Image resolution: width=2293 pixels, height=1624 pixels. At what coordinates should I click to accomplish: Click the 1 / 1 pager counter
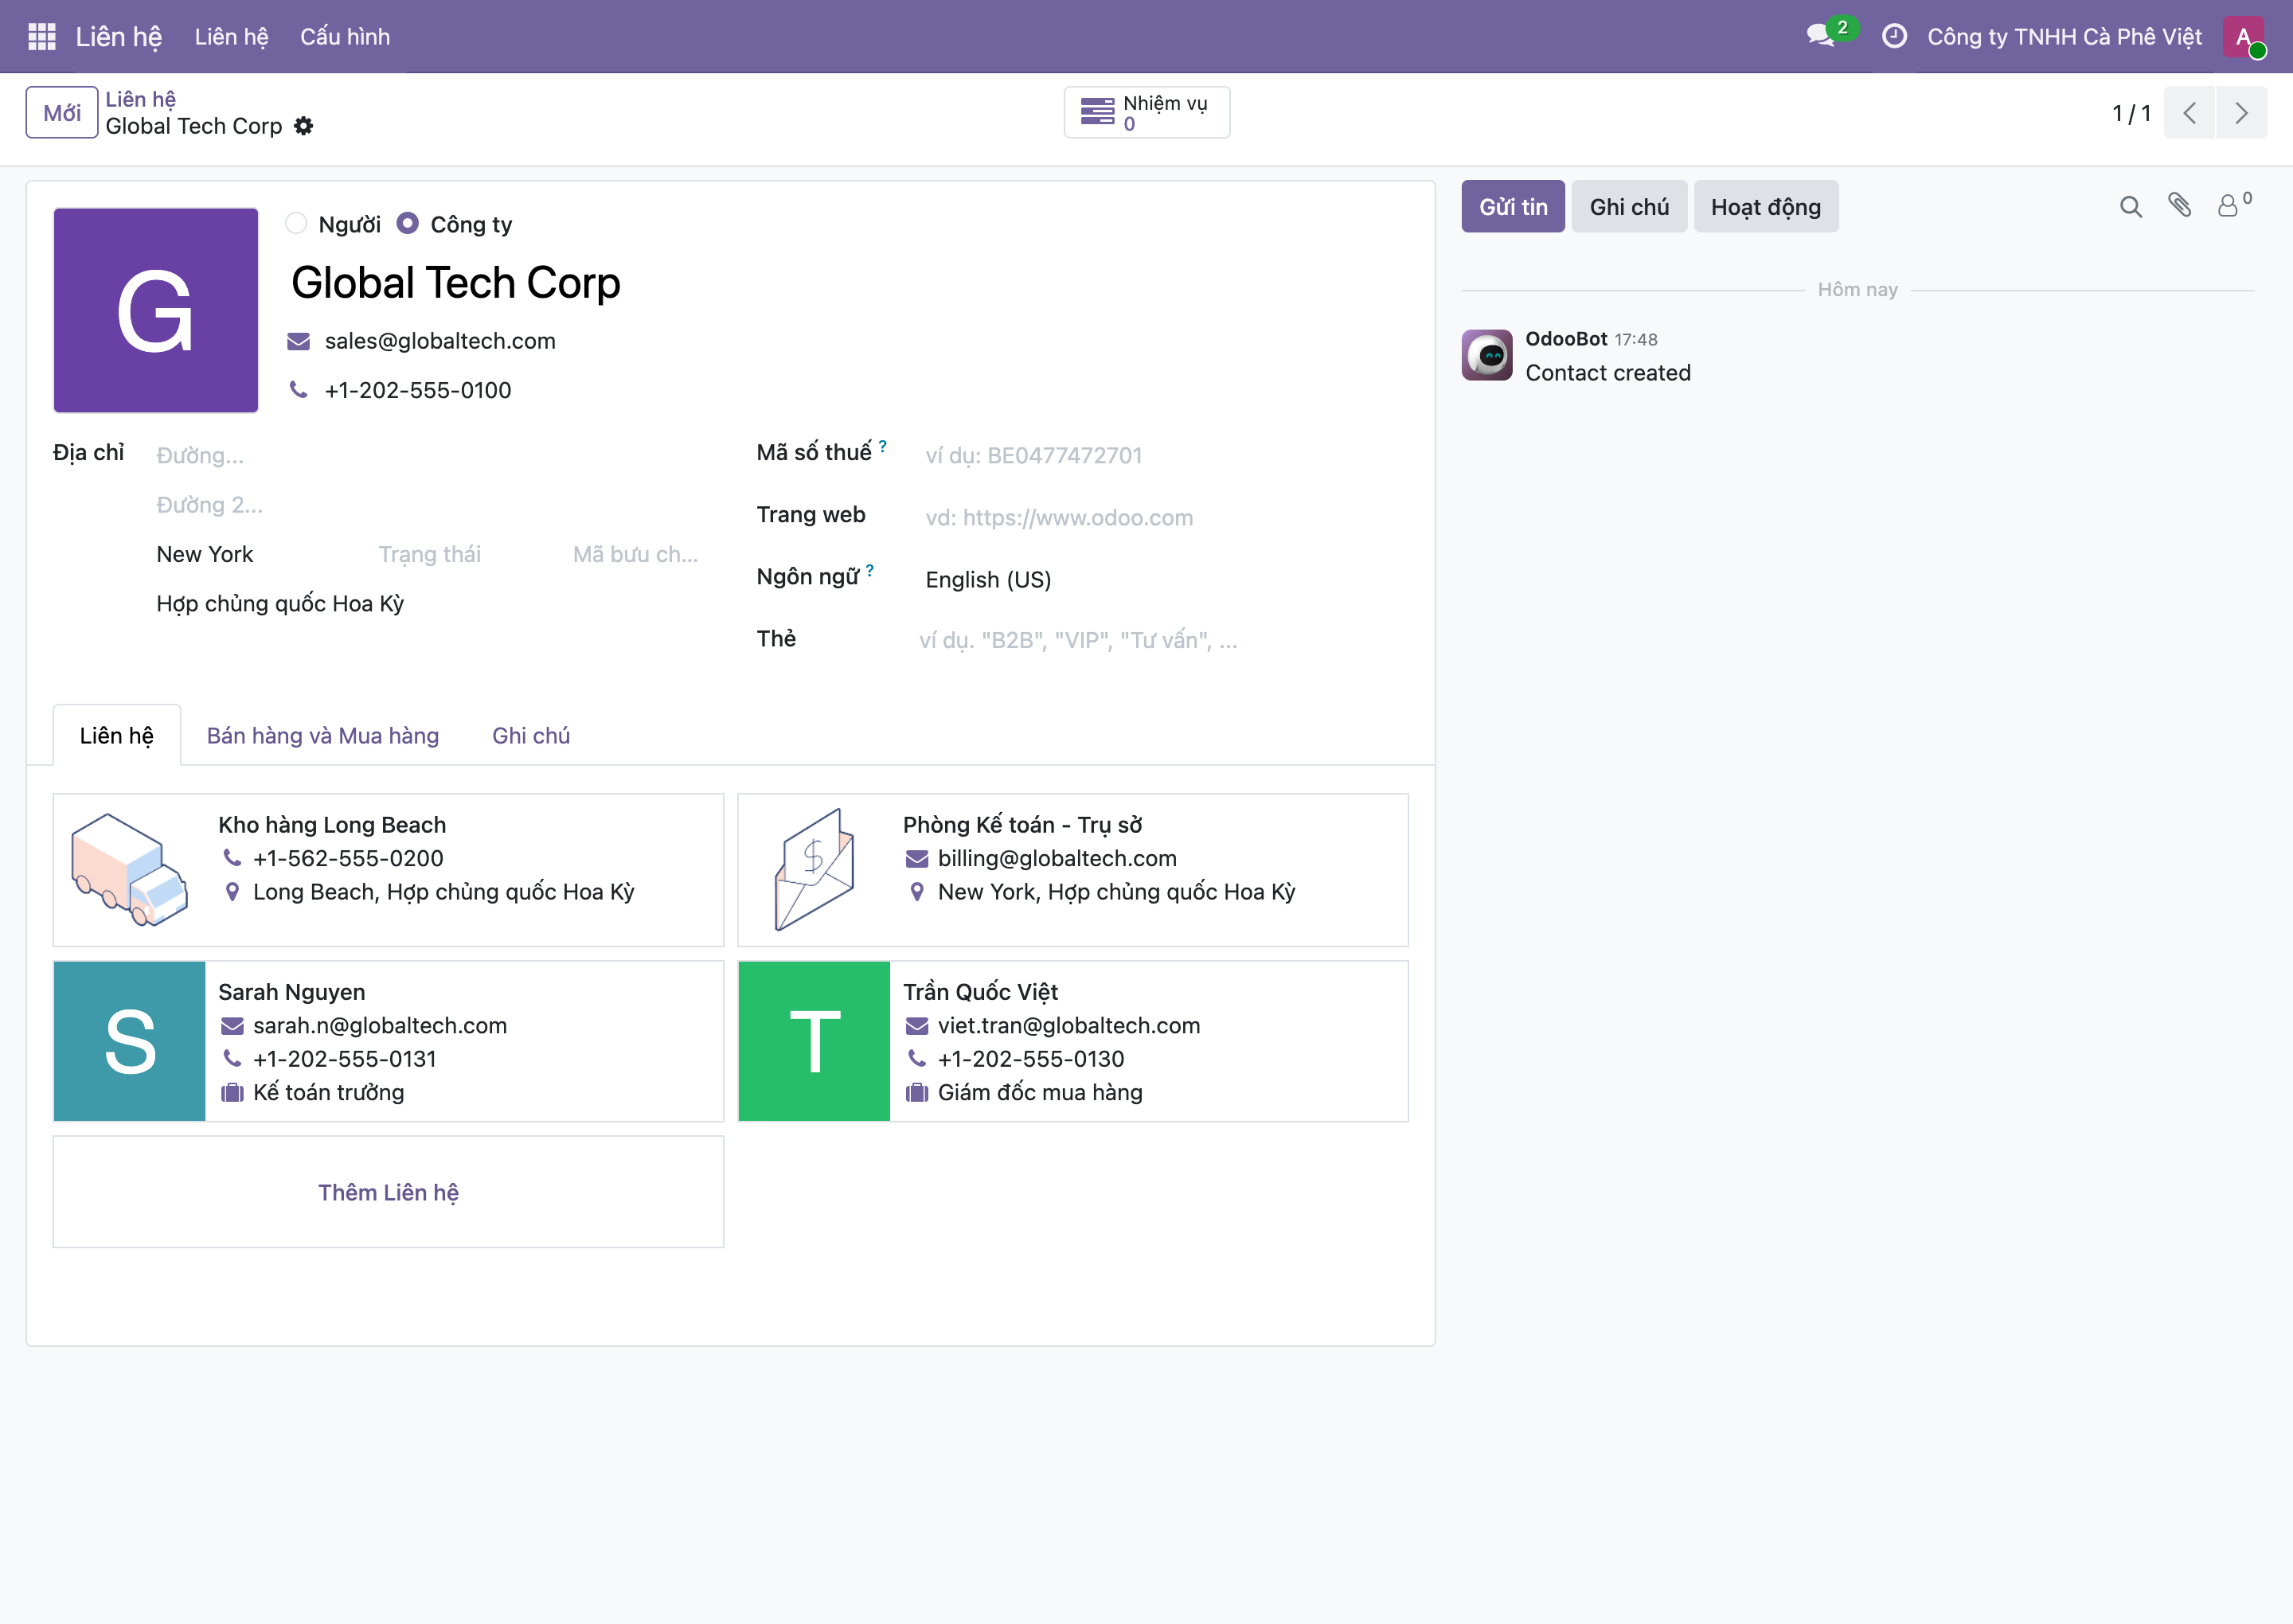point(2131,113)
